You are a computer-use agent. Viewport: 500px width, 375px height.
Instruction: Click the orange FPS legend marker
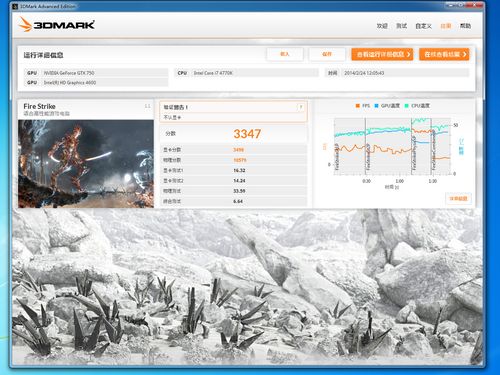pyautogui.click(x=357, y=106)
